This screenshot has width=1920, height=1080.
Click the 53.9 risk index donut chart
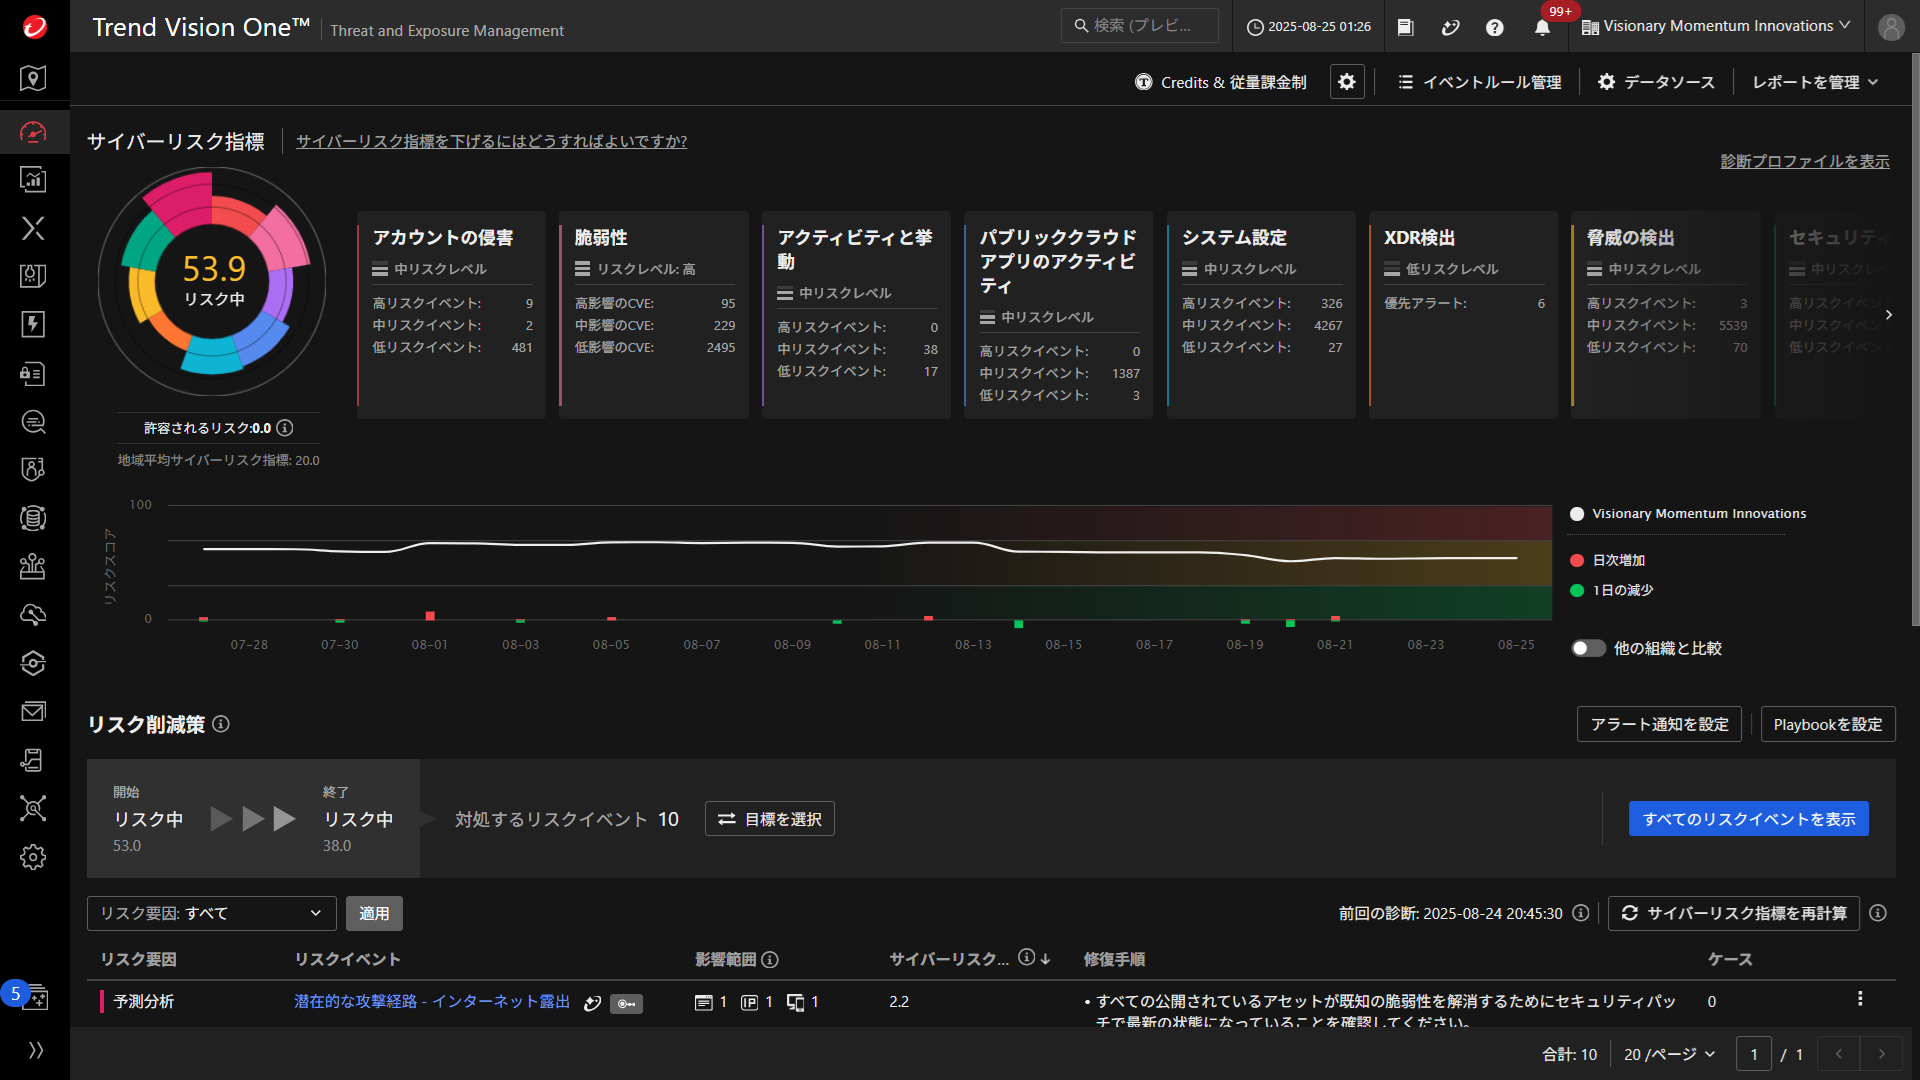tap(213, 281)
